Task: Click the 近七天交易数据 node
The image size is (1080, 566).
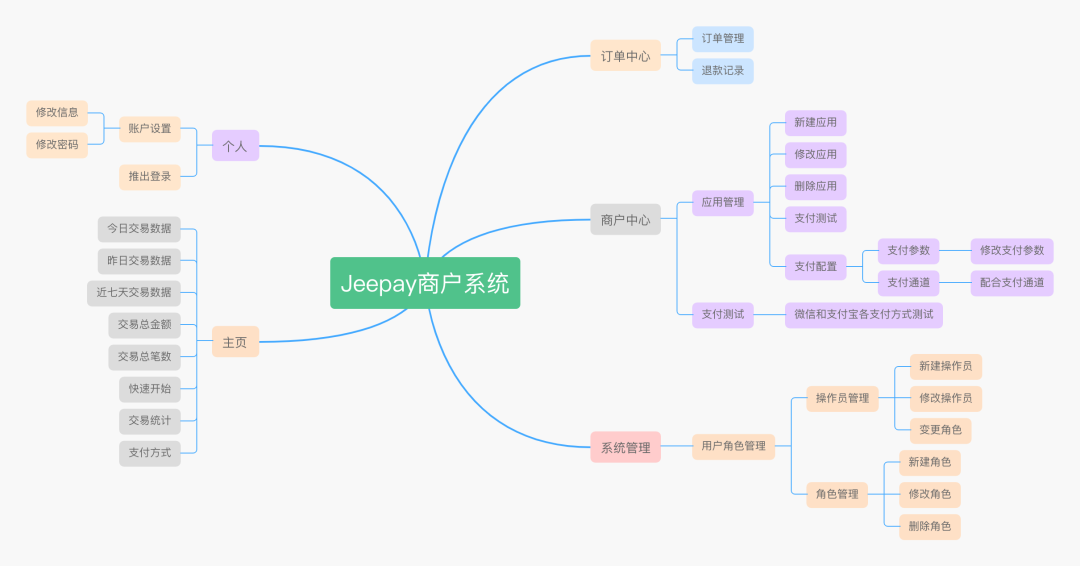Action: click(134, 293)
